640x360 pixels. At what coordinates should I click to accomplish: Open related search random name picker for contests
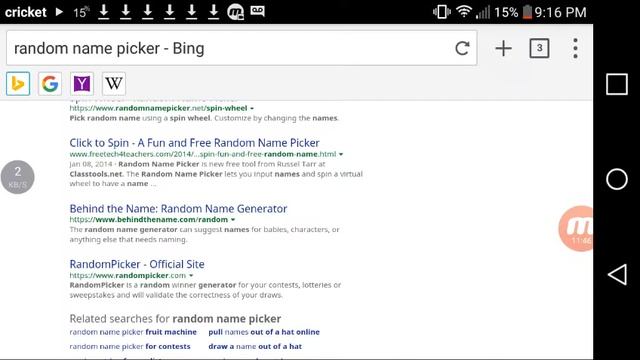click(x=130, y=346)
